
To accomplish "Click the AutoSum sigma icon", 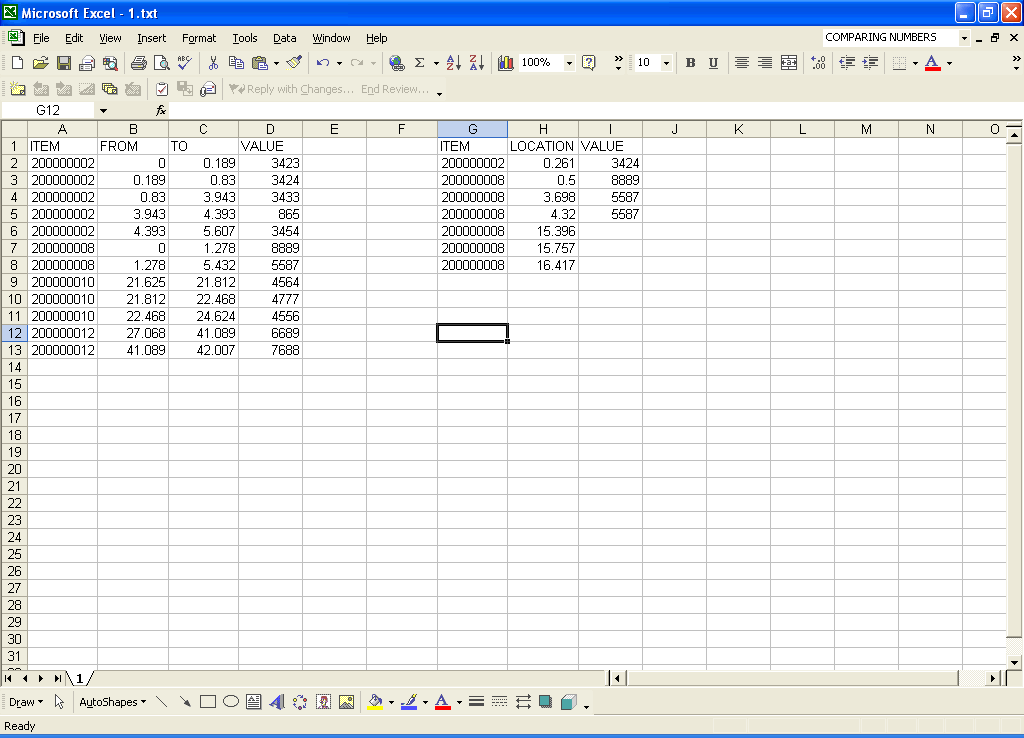I will pos(419,63).
